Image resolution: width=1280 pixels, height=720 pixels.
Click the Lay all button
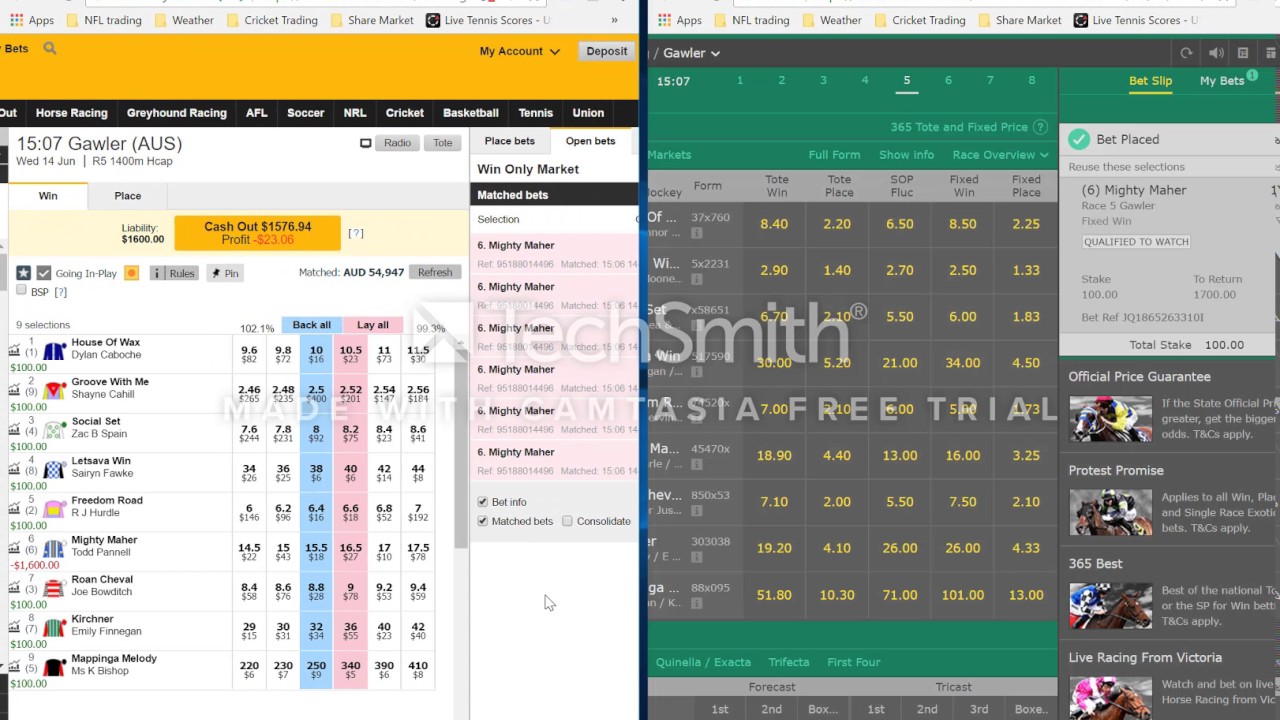[x=373, y=325]
